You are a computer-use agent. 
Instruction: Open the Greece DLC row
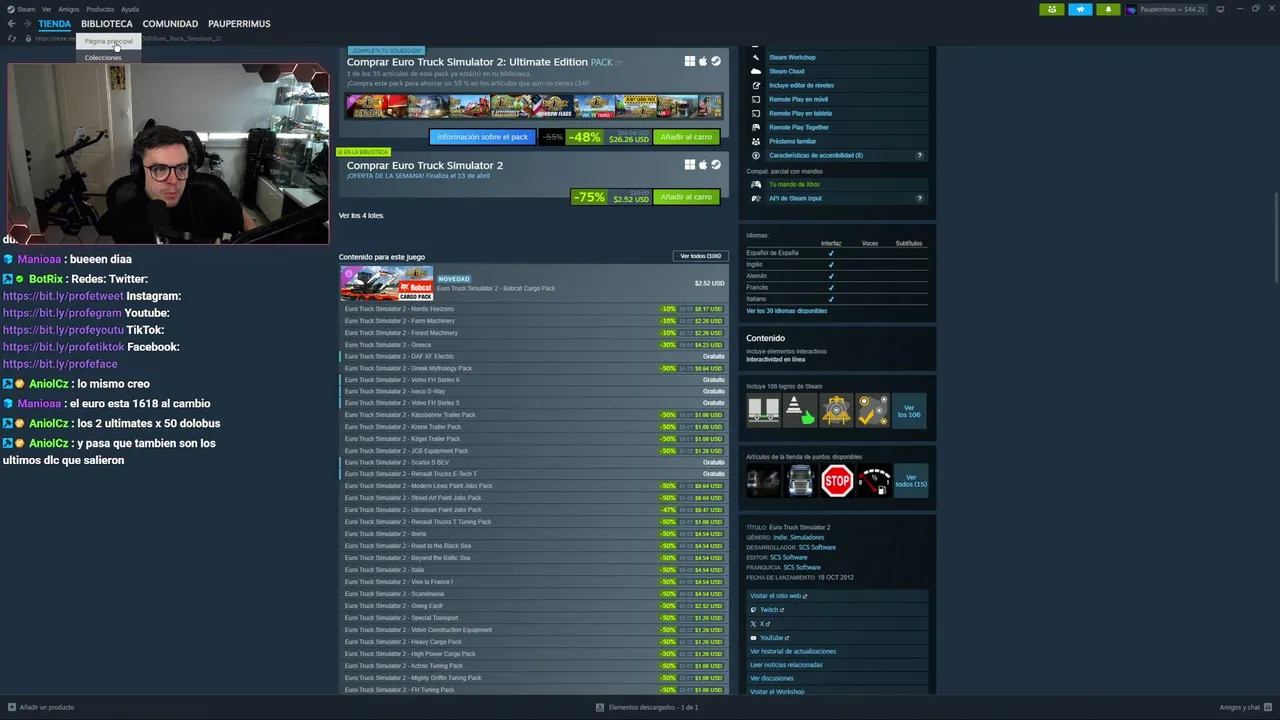coord(534,345)
